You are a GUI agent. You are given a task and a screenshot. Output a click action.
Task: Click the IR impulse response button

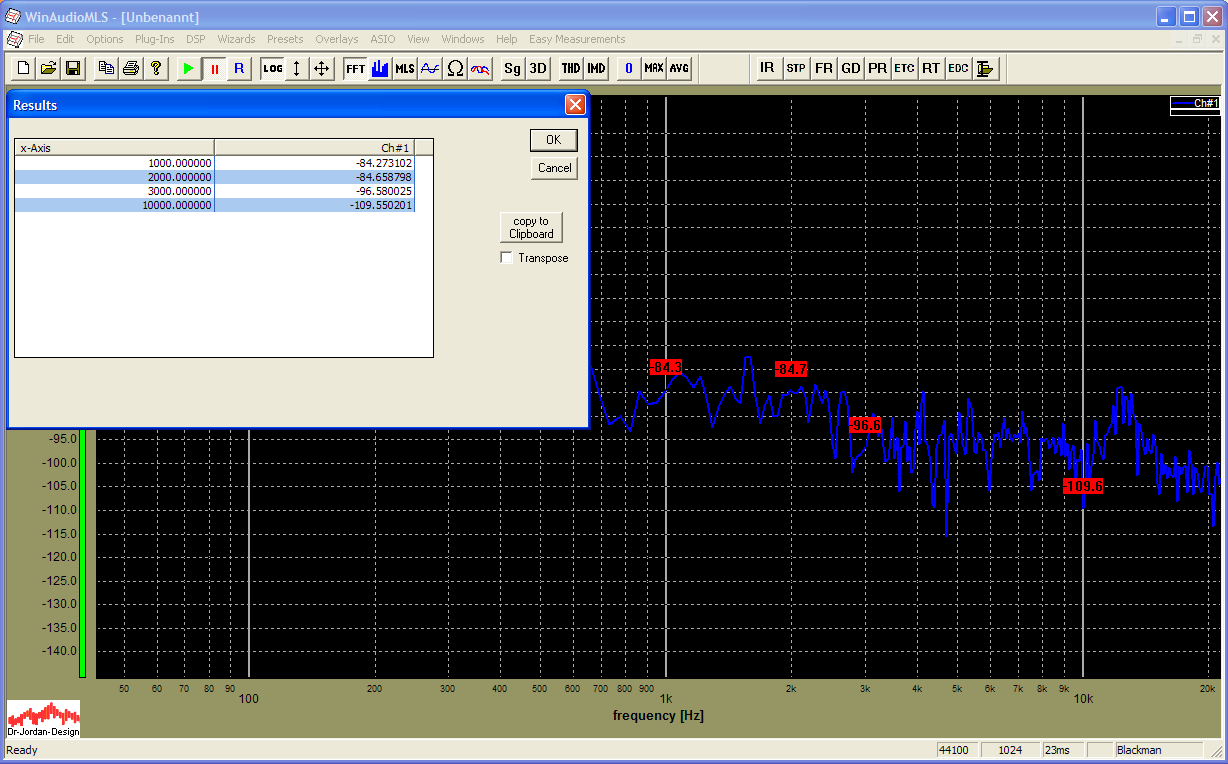(x=767, y=68)
